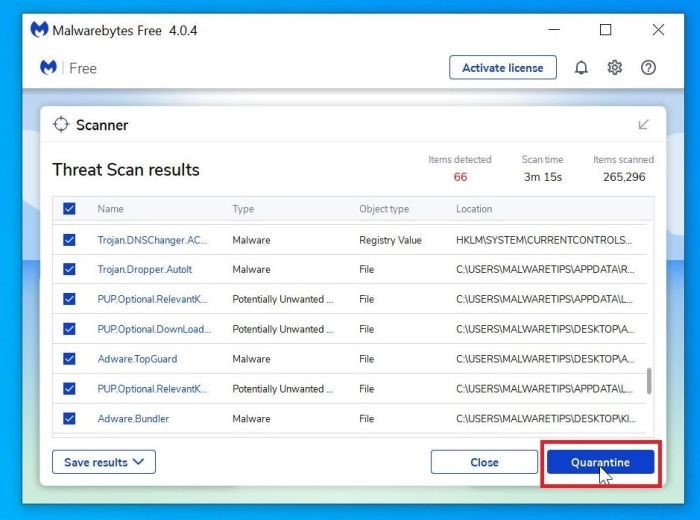Select the Trojan.Dropper.AutoIt threat name
The height and width of the screenshot is (520, 700).
pos(145,270)
